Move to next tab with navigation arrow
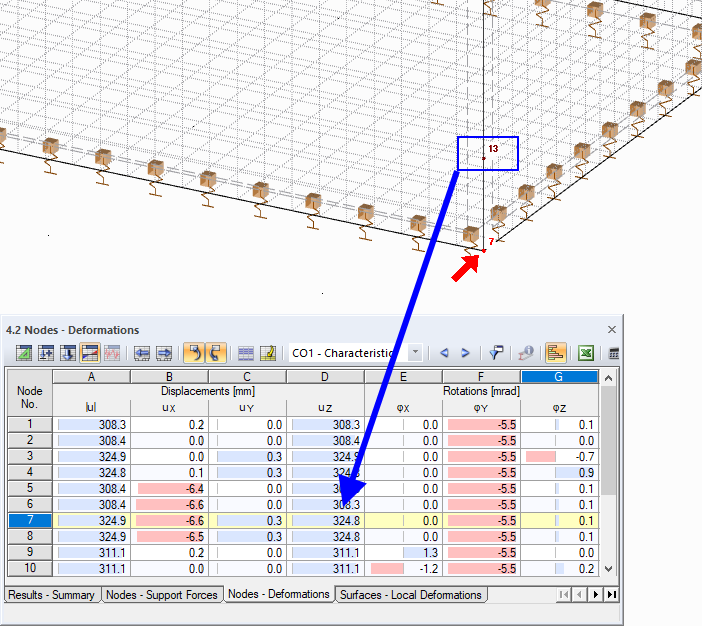Screen dimensions: 702x626 tap(595, 595)
